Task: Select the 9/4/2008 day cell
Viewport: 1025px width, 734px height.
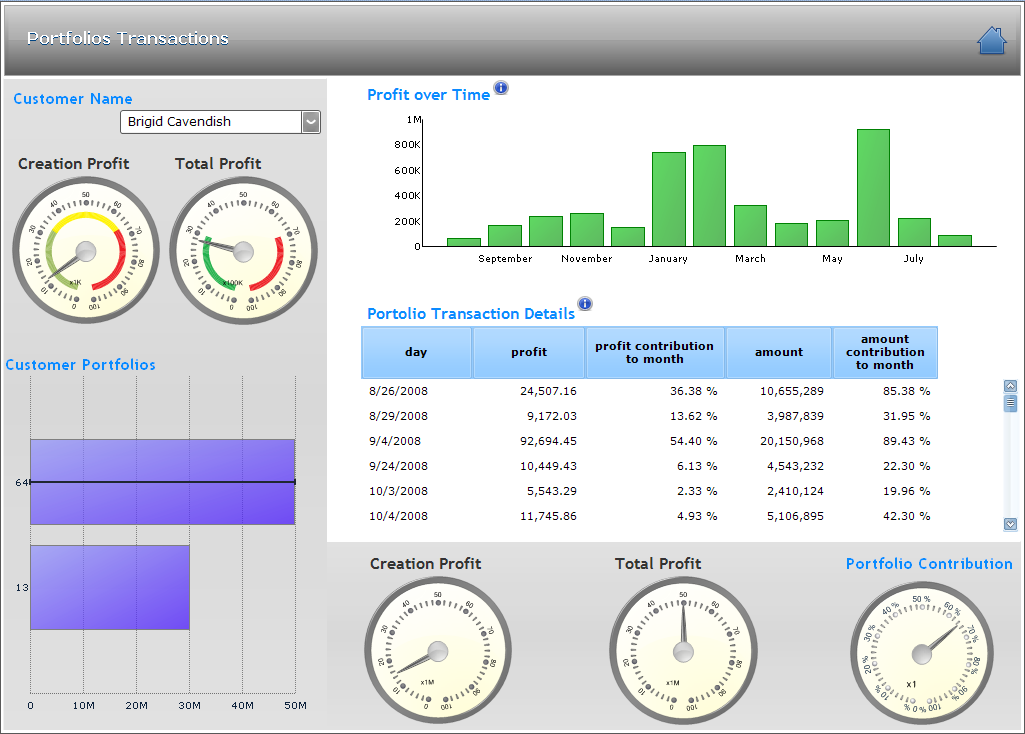Action: [x=395, y=441]
